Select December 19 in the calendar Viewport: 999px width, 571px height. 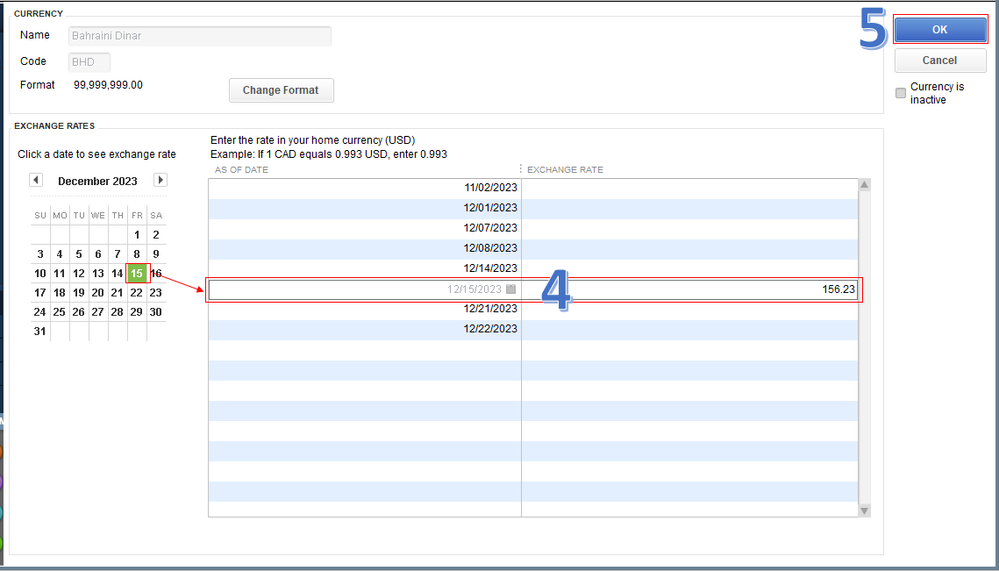point(79,293)
